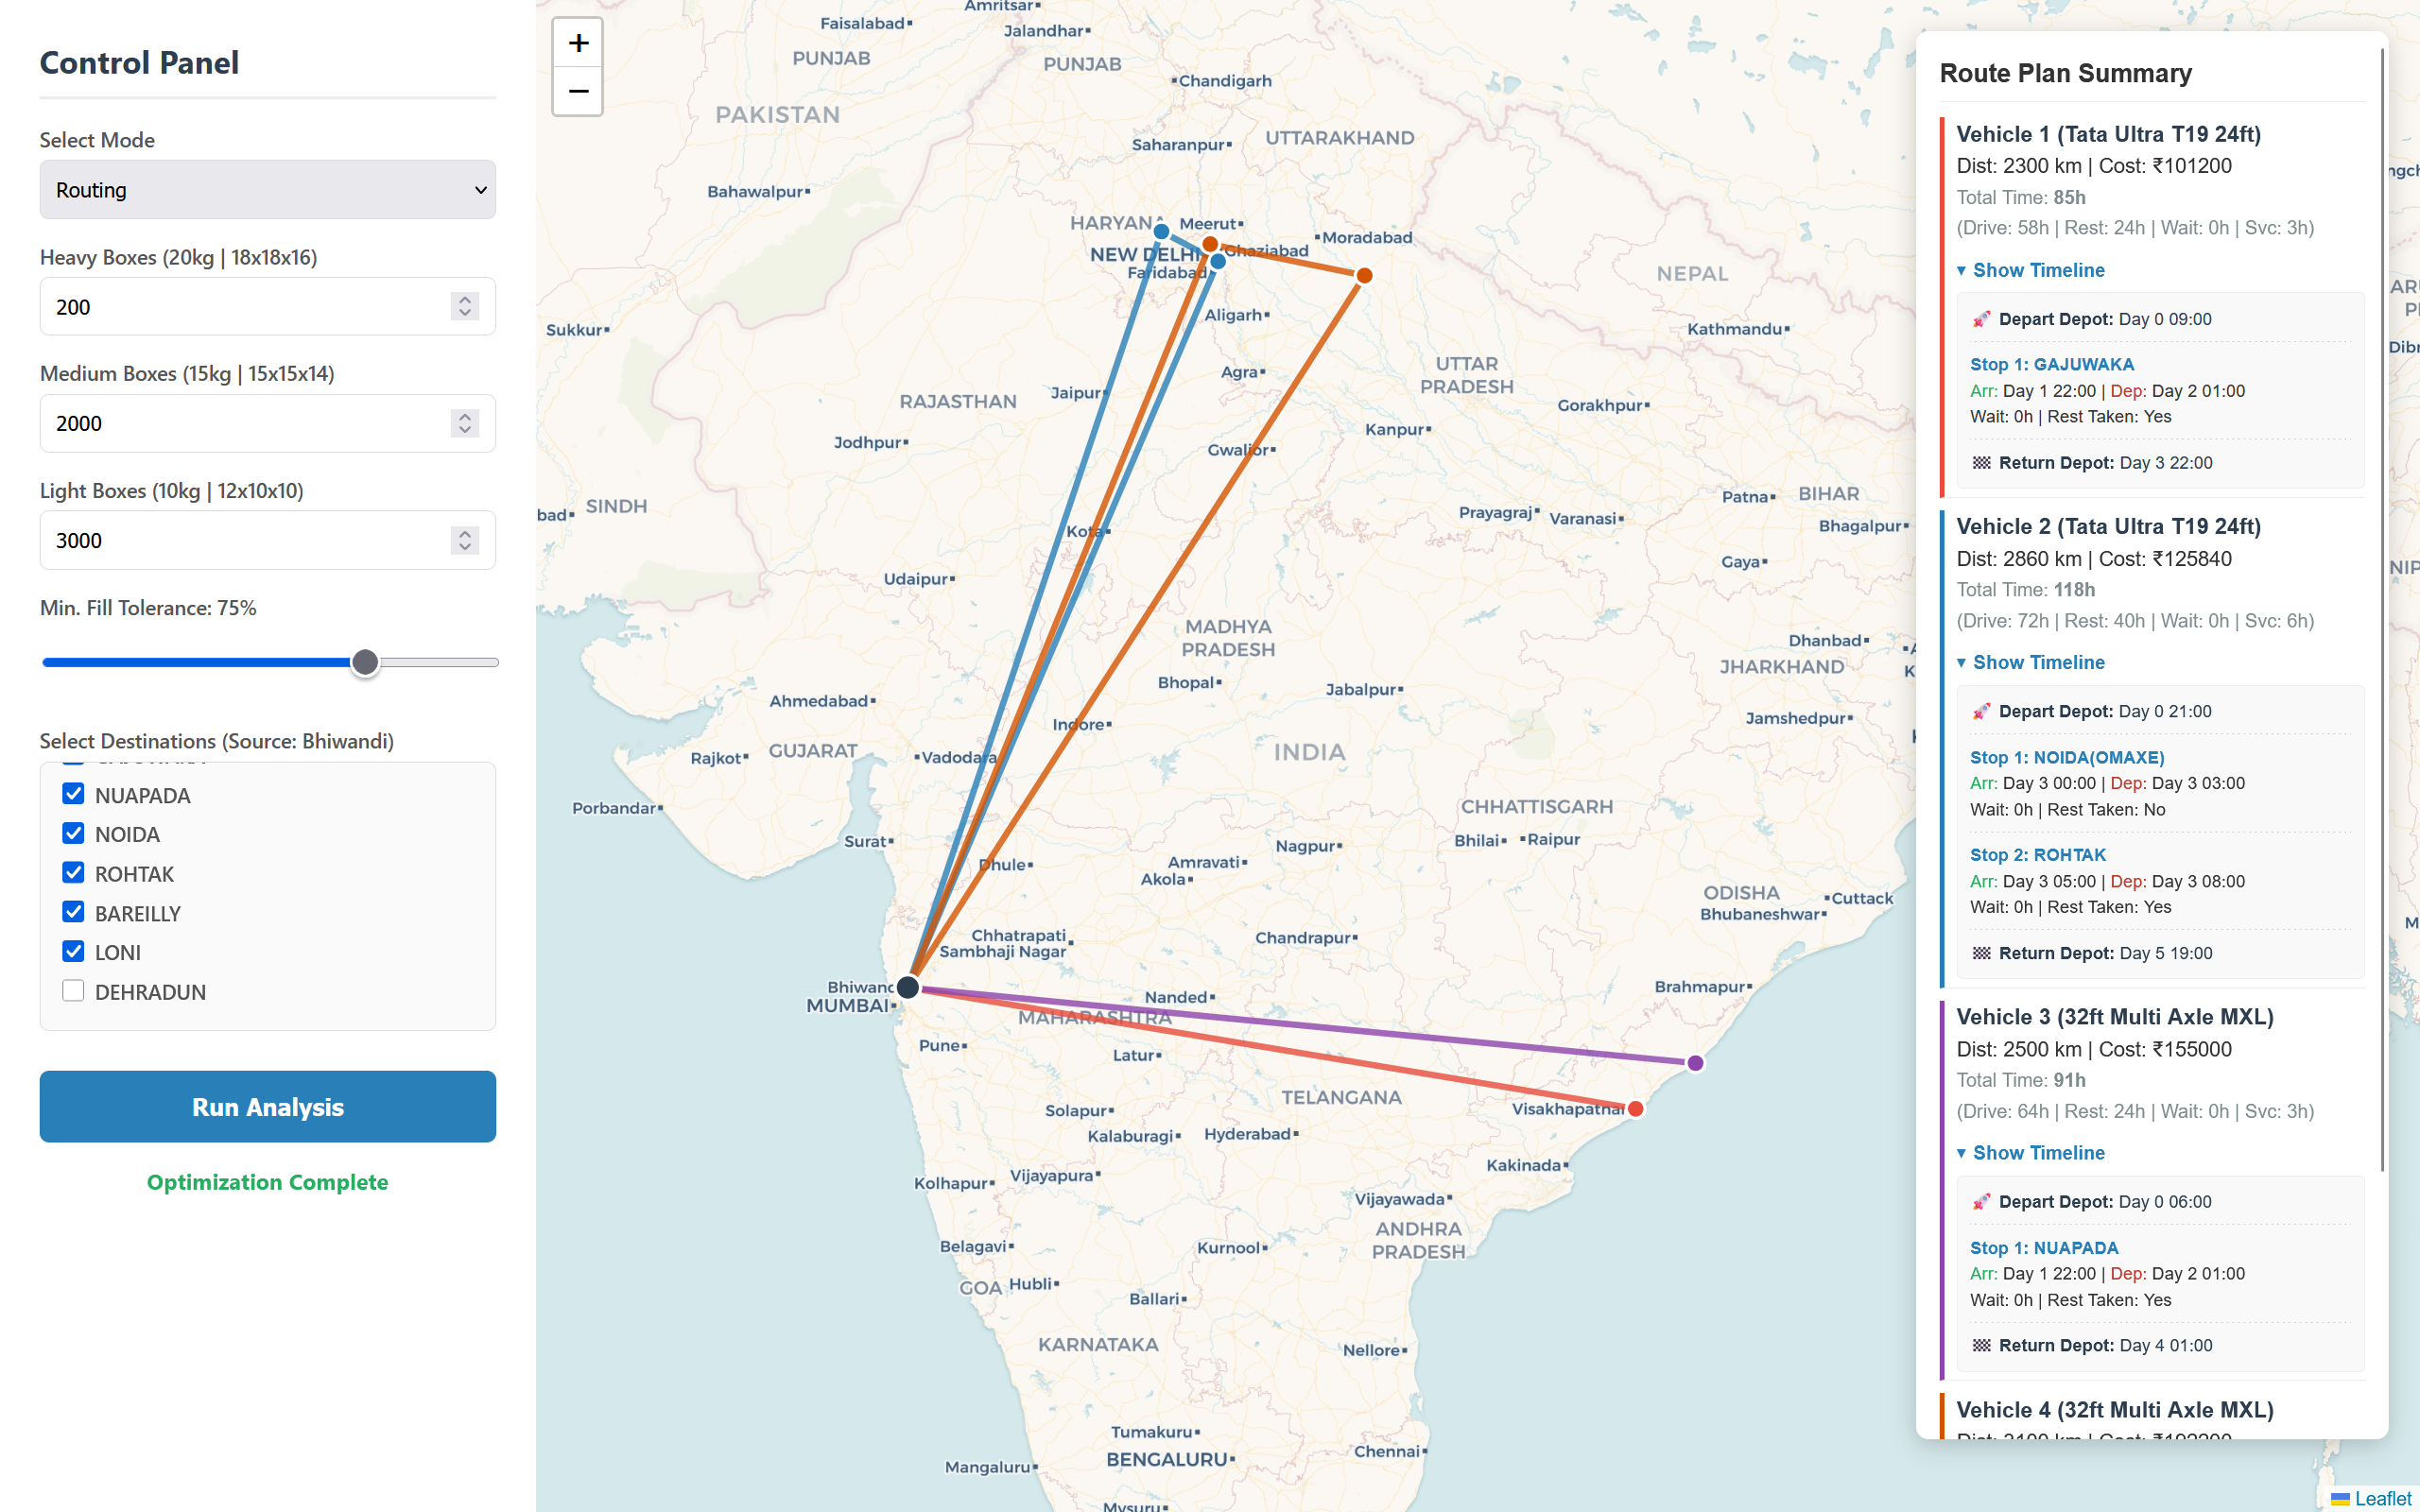Click the checkered flag in Vehicle 3 timeline

tap(1980, 1345)
